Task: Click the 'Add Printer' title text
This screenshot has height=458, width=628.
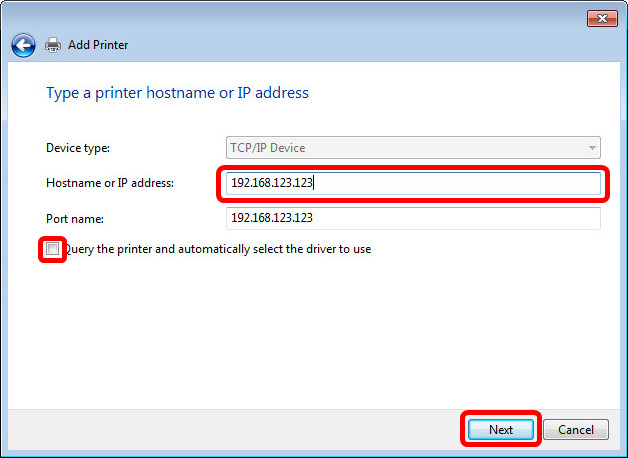Action: [x=98, y=45]
